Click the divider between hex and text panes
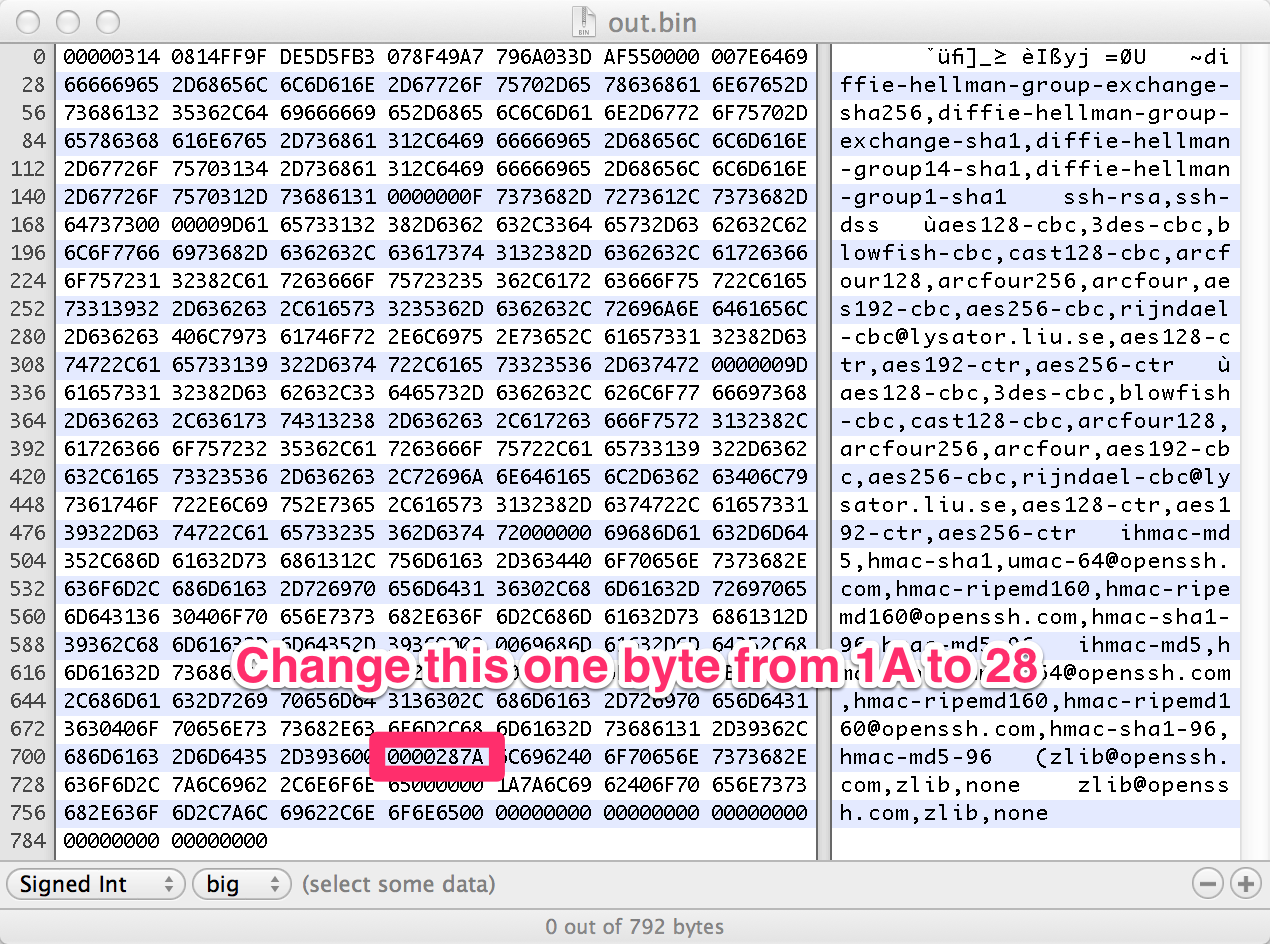 tap(823, 450)
